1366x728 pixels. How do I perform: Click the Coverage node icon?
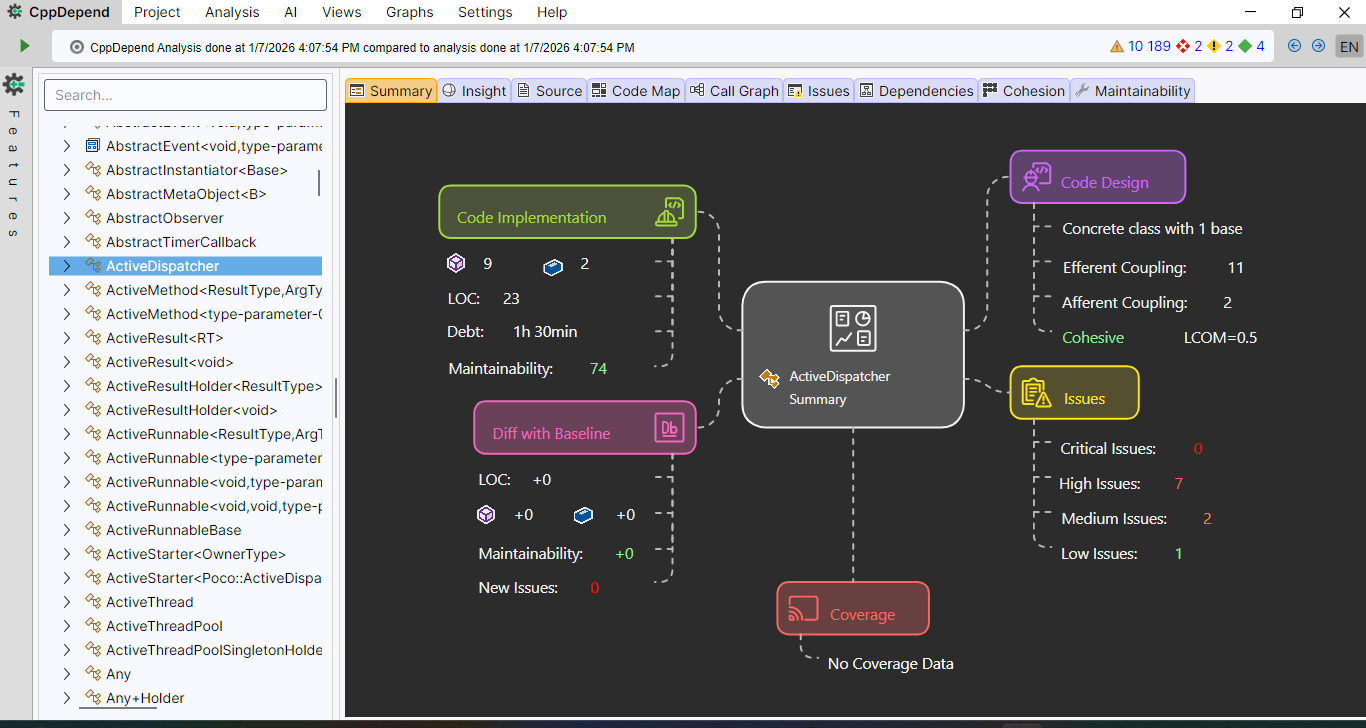(x=803, y=609)
